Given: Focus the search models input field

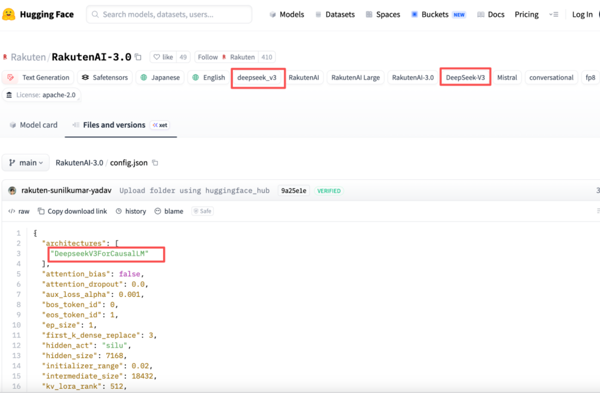Looking at the screenshot, I should coord(169,15).
